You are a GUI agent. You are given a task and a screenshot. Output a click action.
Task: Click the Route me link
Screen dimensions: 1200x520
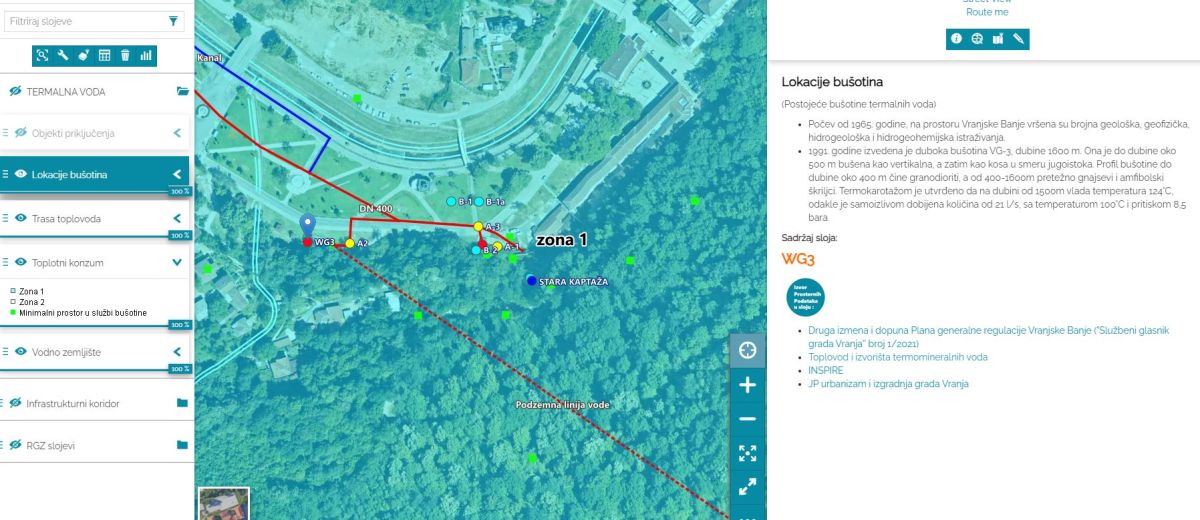(x=987, y=12)
